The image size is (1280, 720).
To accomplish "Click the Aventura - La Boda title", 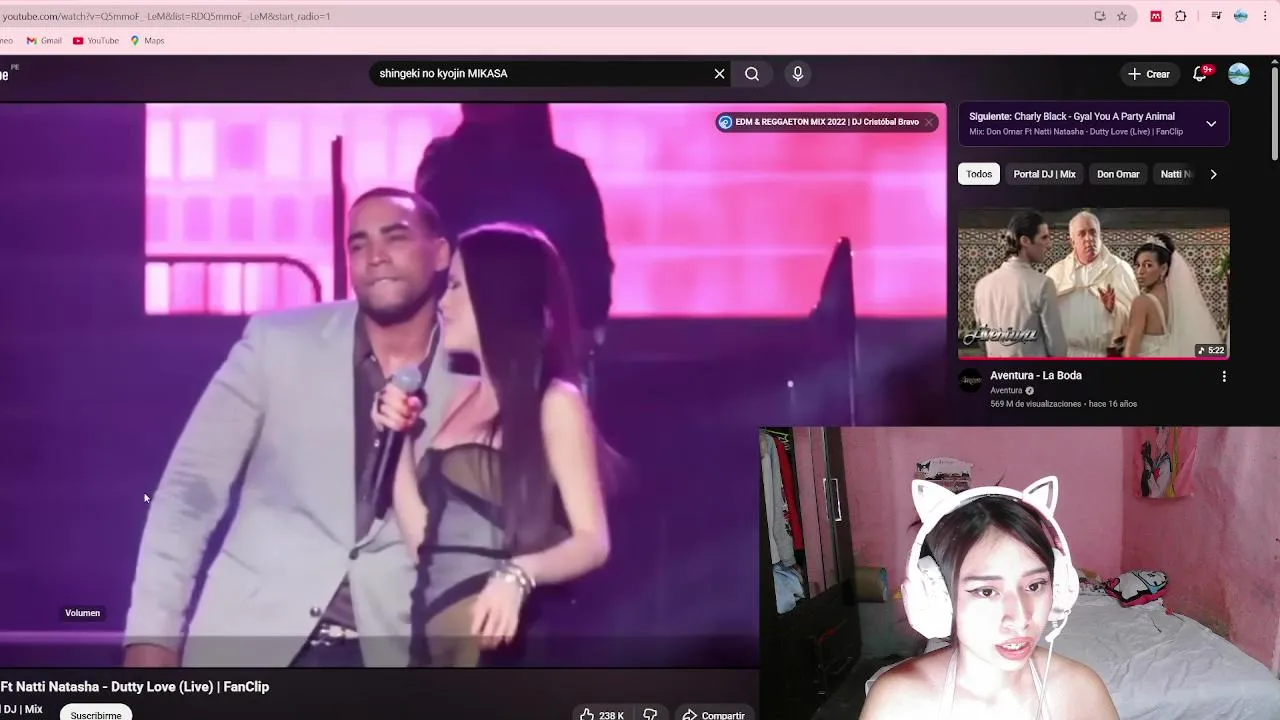I will (1036, 376).
